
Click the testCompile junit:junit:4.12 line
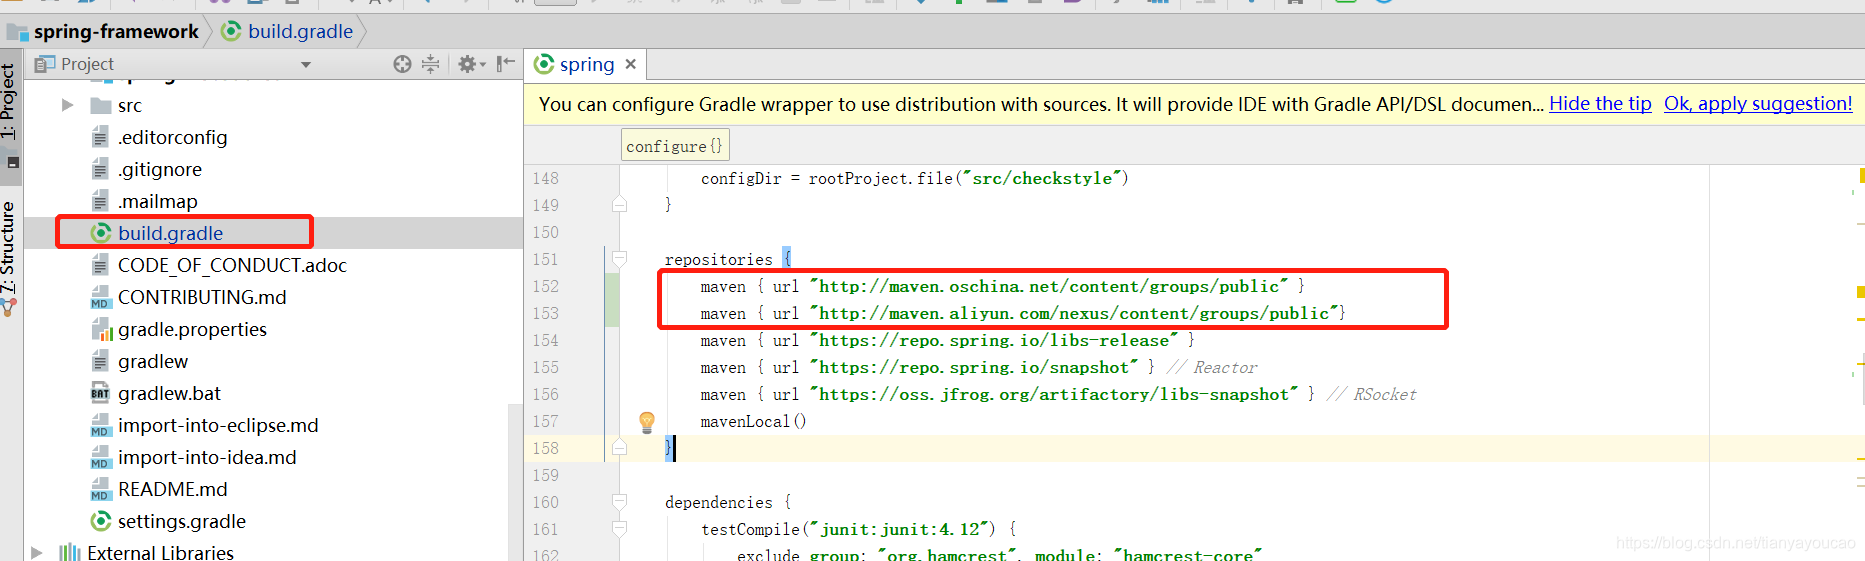coord(858,529)
